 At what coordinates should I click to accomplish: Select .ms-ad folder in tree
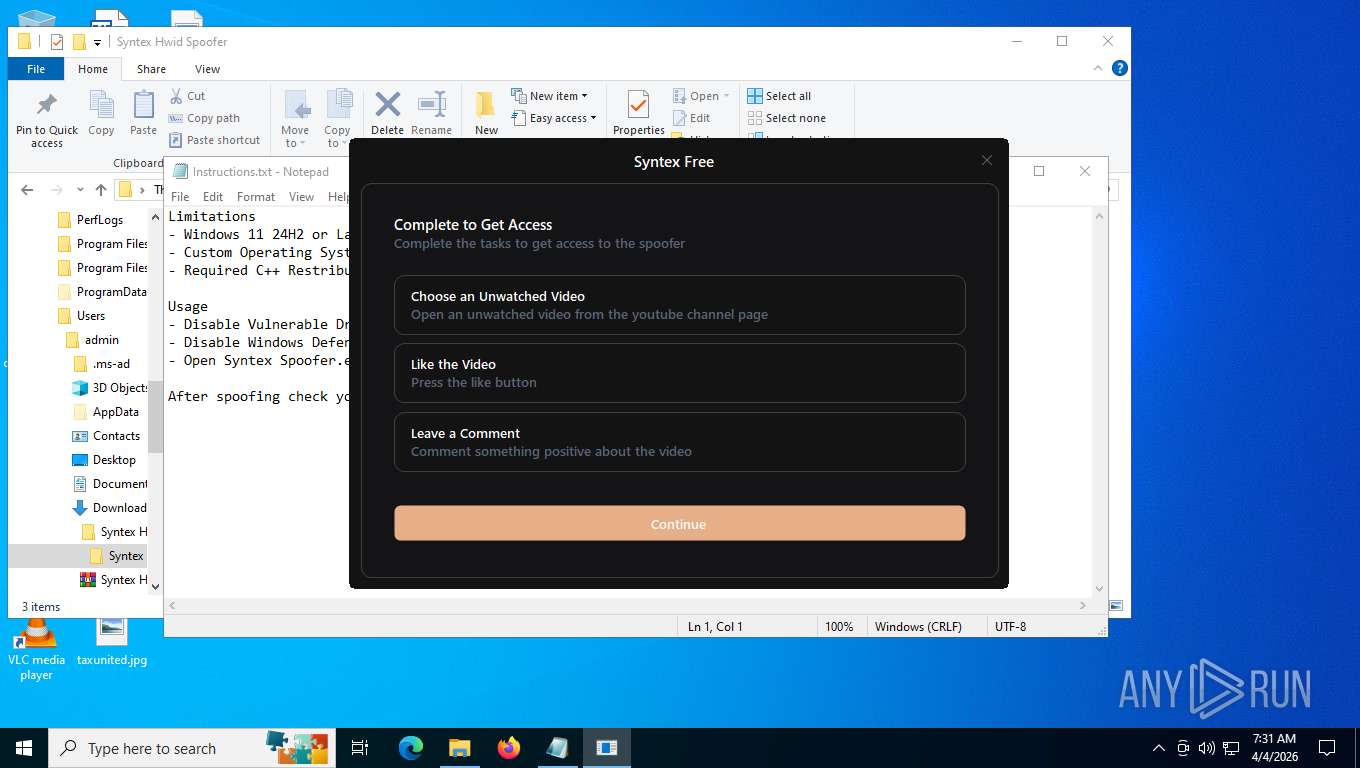click(x=101, y=364)
